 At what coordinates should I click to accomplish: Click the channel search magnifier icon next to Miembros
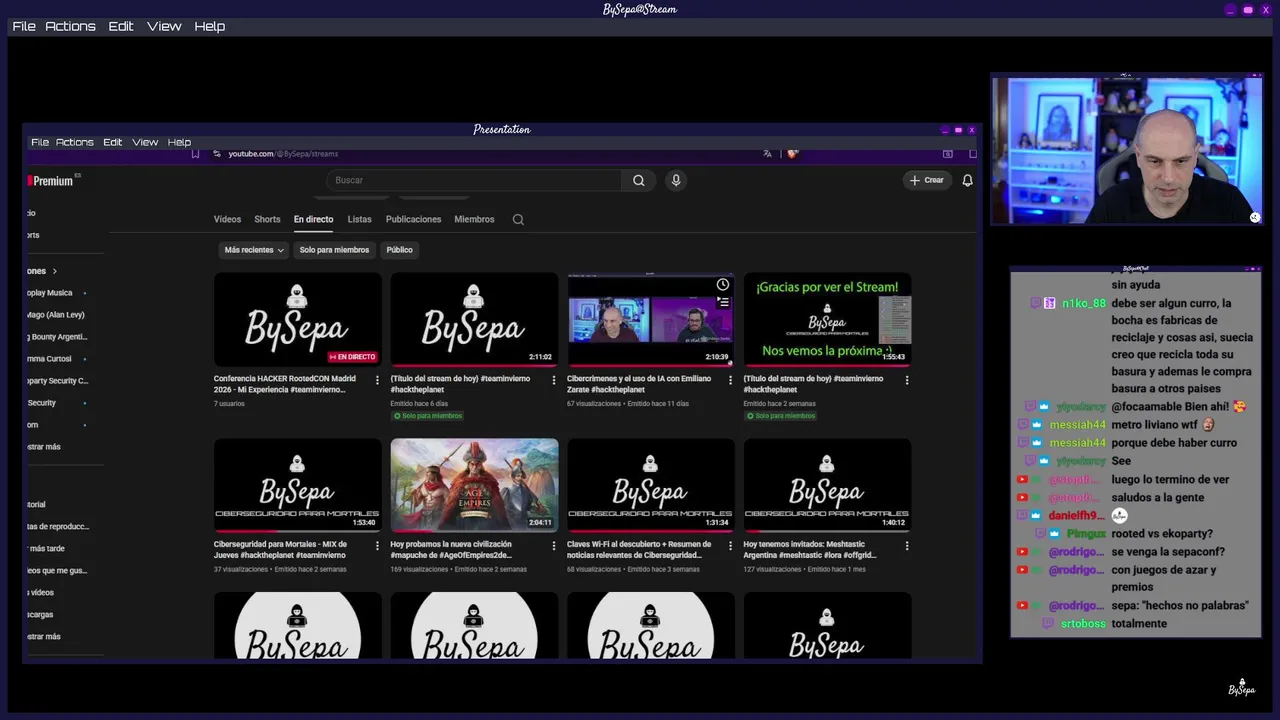pos(518,219)
